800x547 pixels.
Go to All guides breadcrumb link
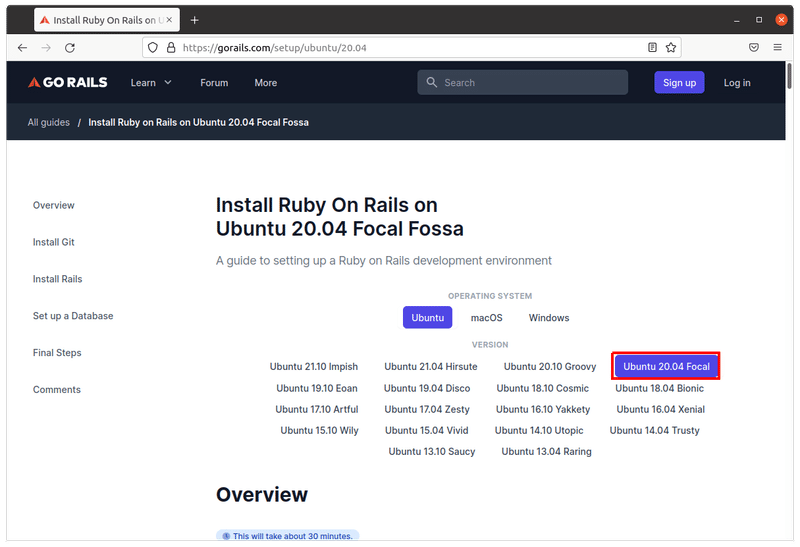49,123
